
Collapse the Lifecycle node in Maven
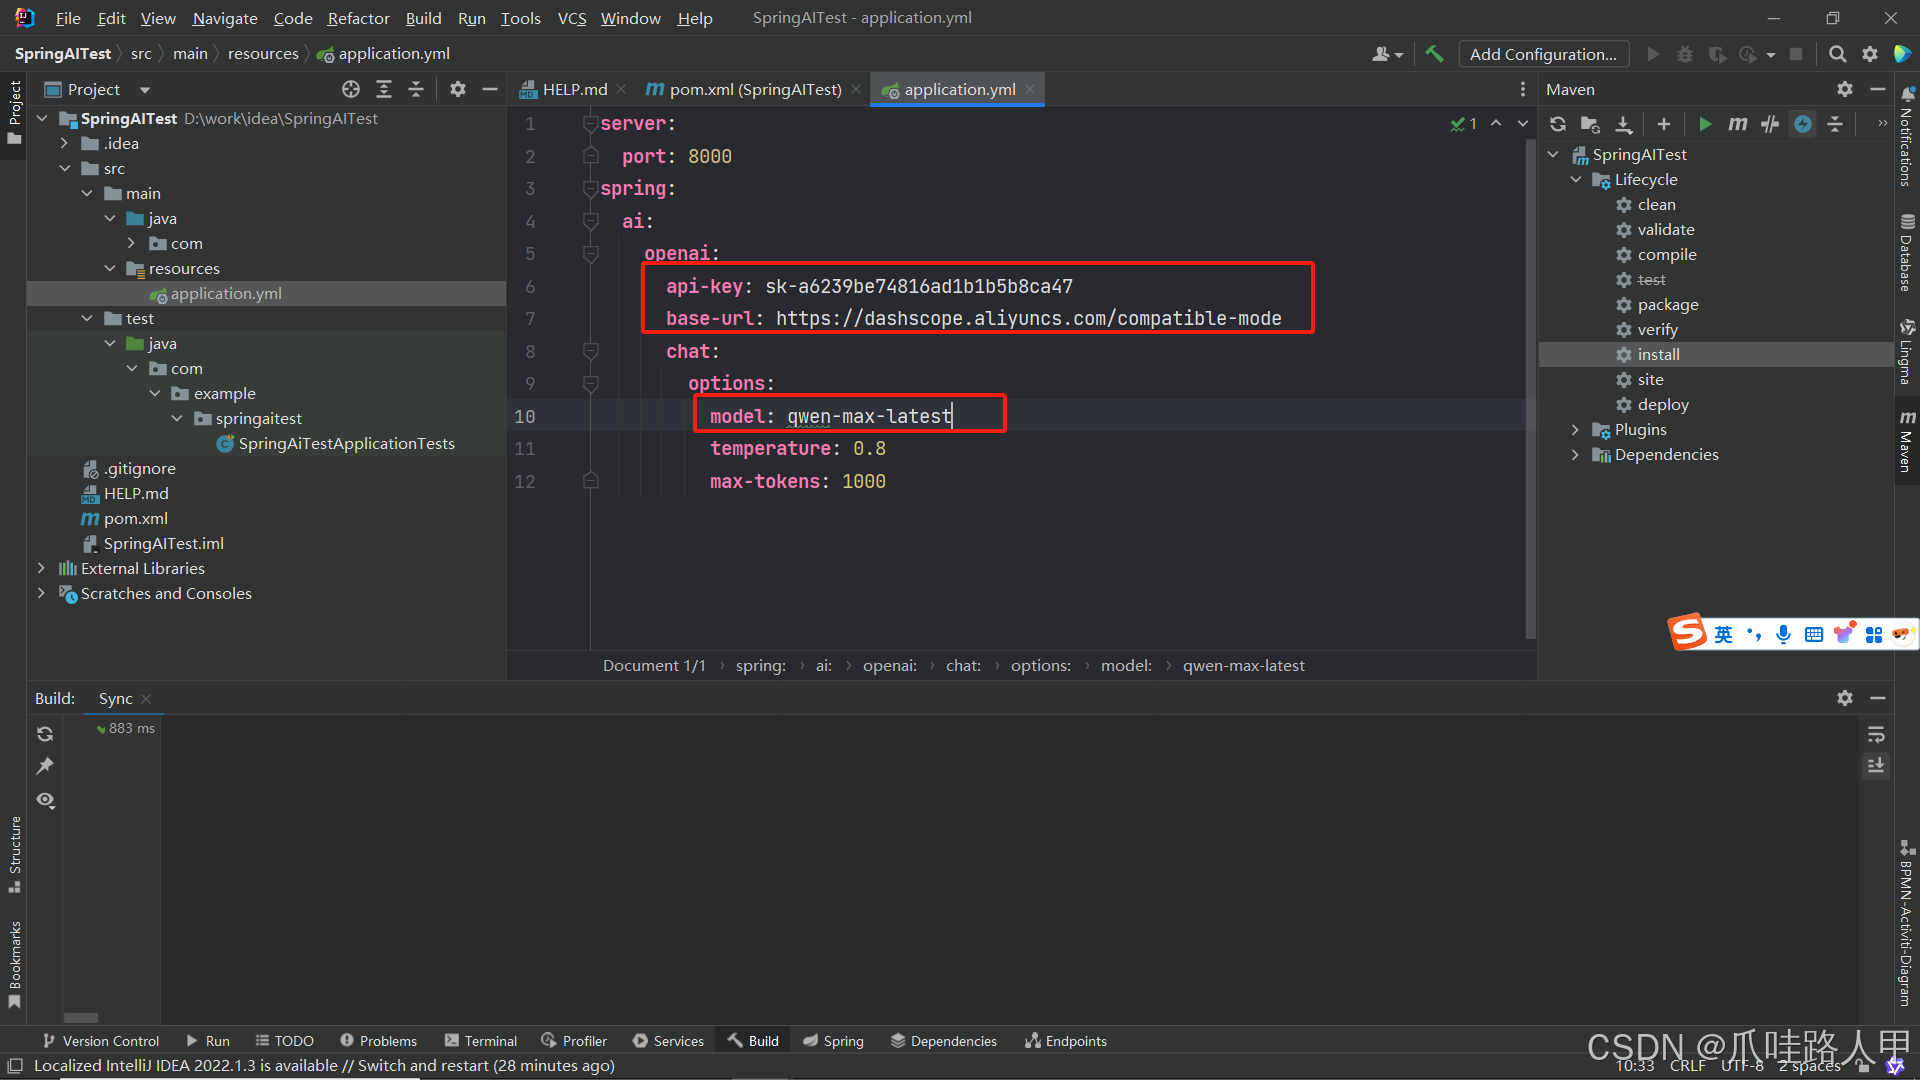click(x=1576, y=180)
